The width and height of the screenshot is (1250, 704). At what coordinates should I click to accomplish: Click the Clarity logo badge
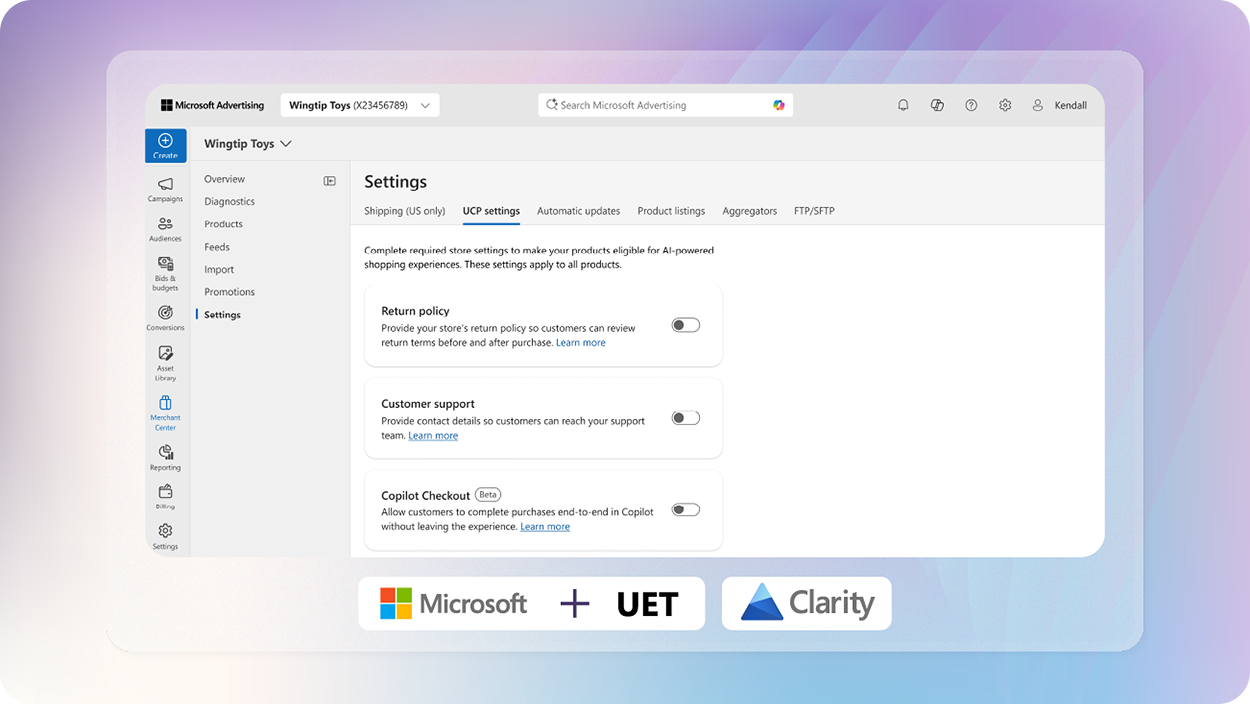coord(807,603)
